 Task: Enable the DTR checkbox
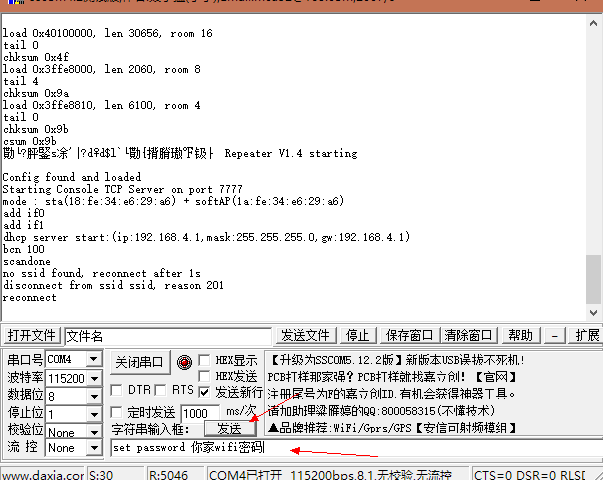click(116, 390)
